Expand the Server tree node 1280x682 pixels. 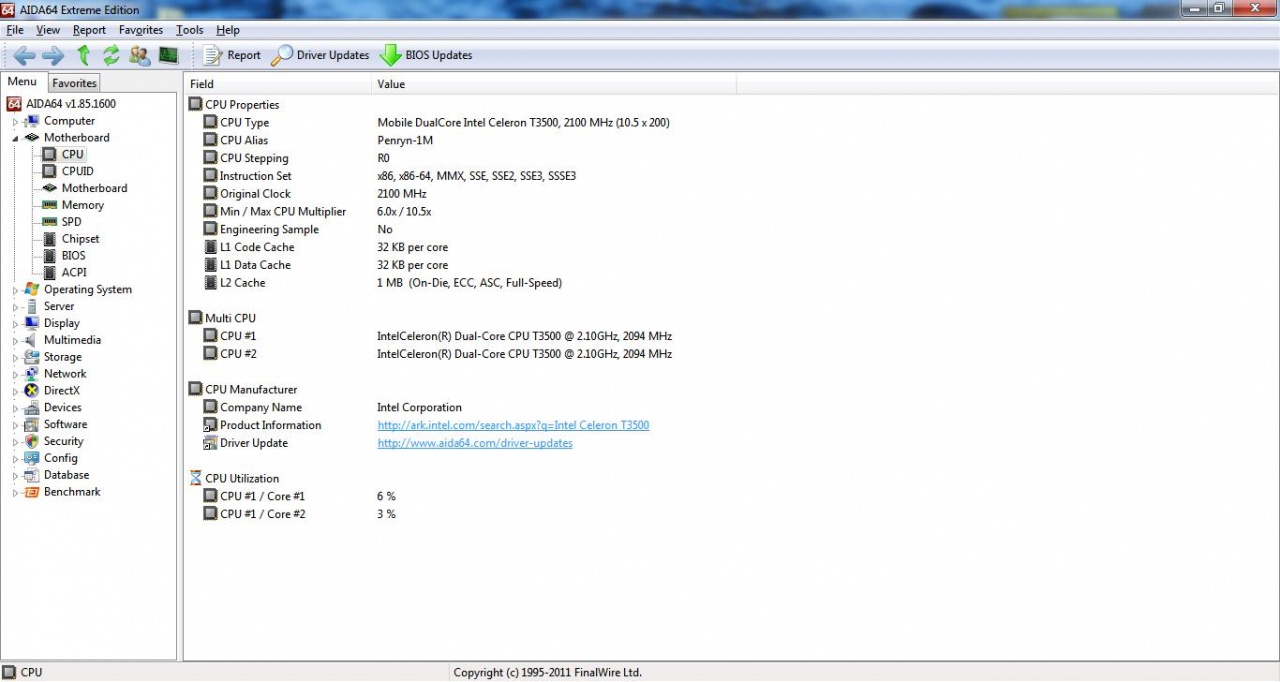coord(15,307)
